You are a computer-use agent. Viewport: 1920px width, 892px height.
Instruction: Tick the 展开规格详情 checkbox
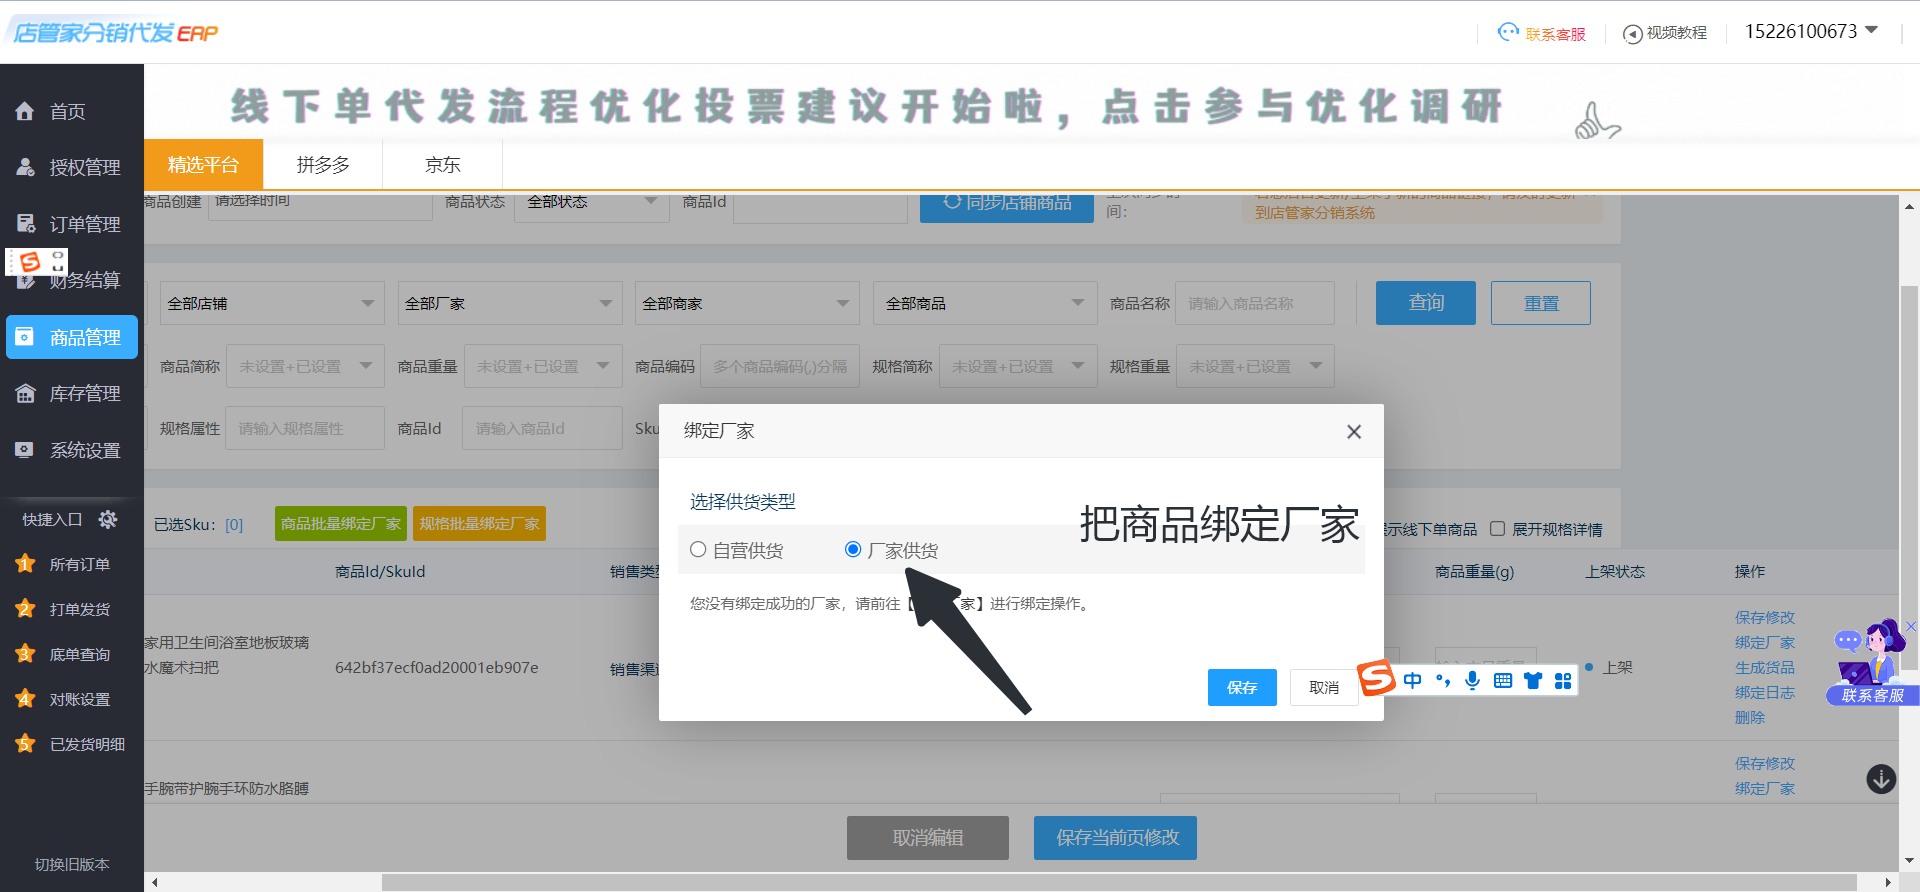coord(1497,529)
